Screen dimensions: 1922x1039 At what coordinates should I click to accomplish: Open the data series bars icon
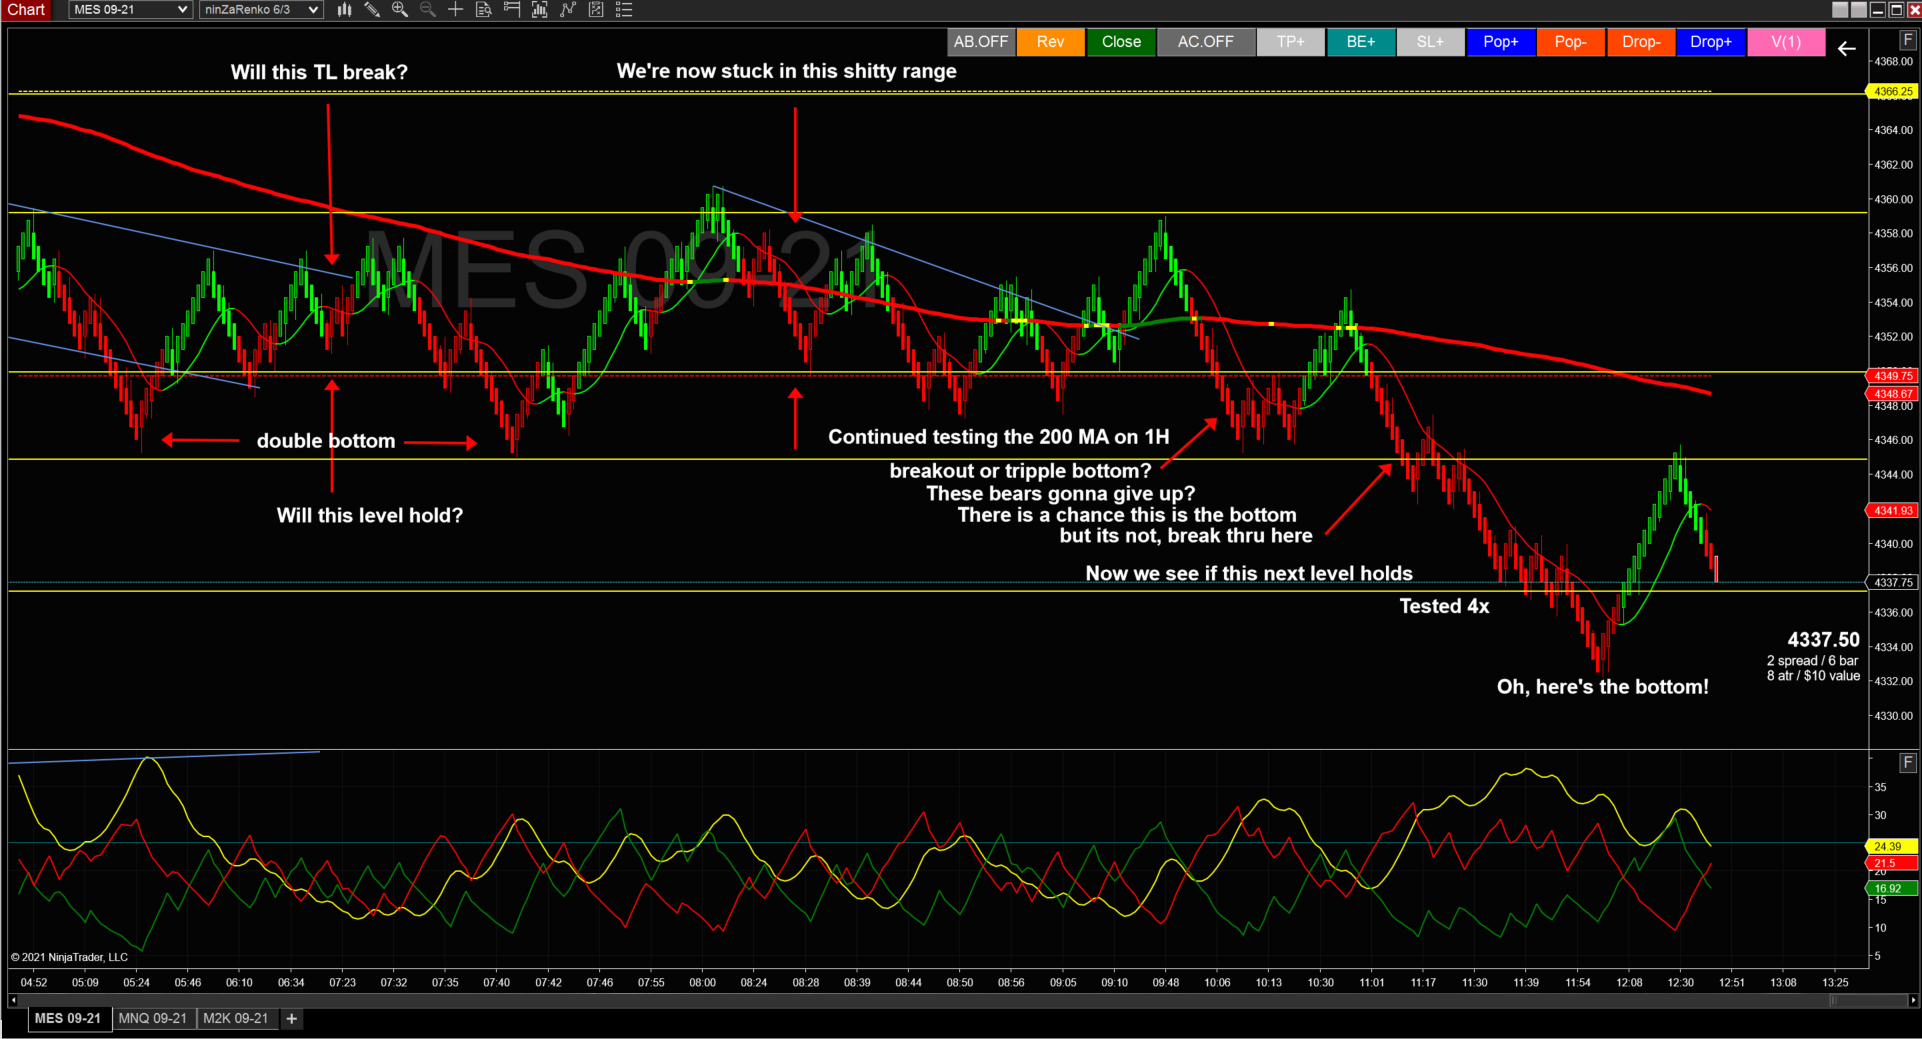[x=540, y=10]
